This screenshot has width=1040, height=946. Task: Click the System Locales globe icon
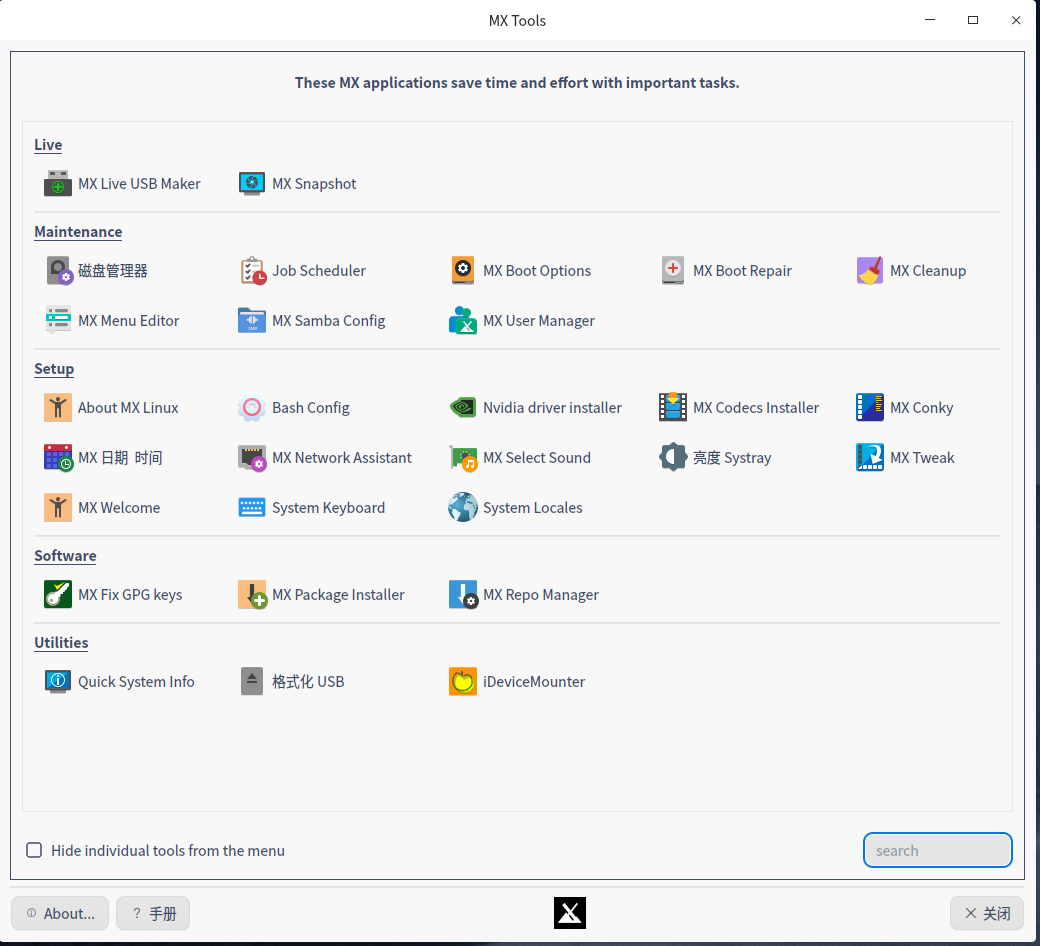tap(463, 508)
